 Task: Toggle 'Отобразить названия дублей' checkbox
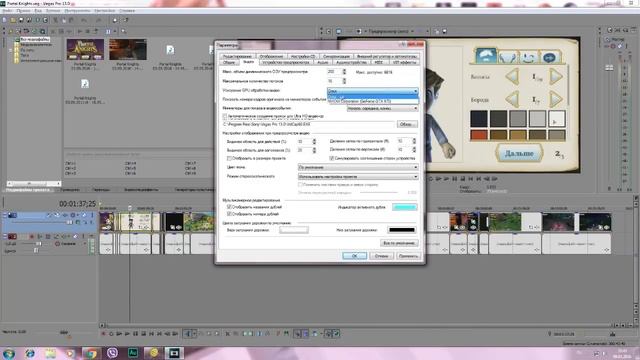[229, 207]
